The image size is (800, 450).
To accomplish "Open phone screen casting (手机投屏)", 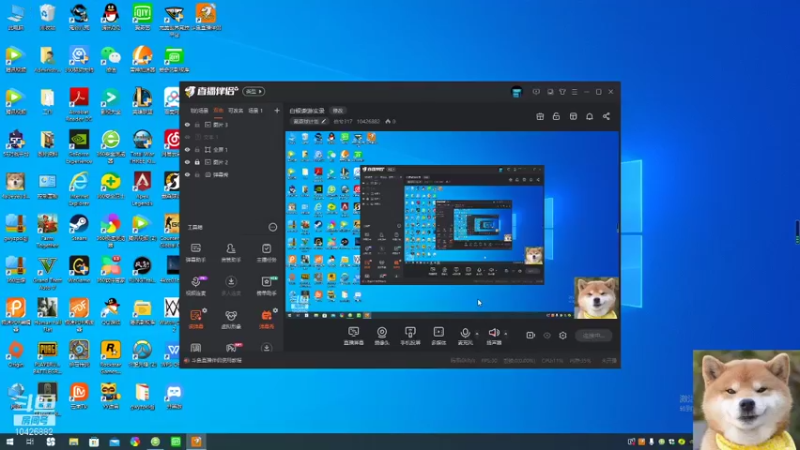I will coord(410,336).
